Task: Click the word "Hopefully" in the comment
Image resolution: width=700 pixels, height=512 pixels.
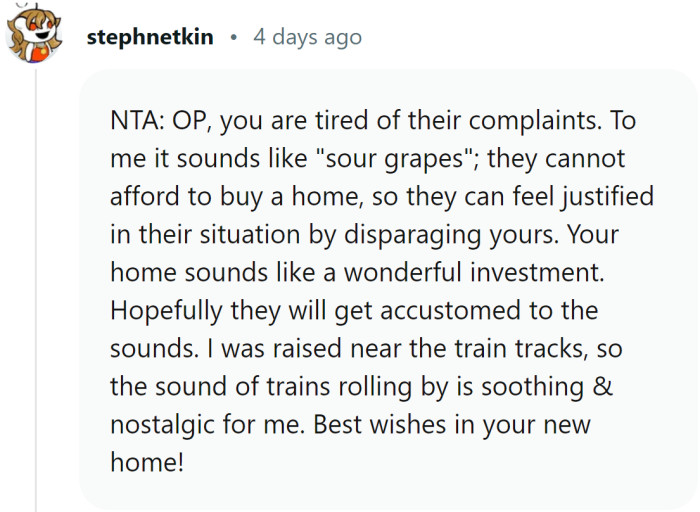Action: point(167,310)
